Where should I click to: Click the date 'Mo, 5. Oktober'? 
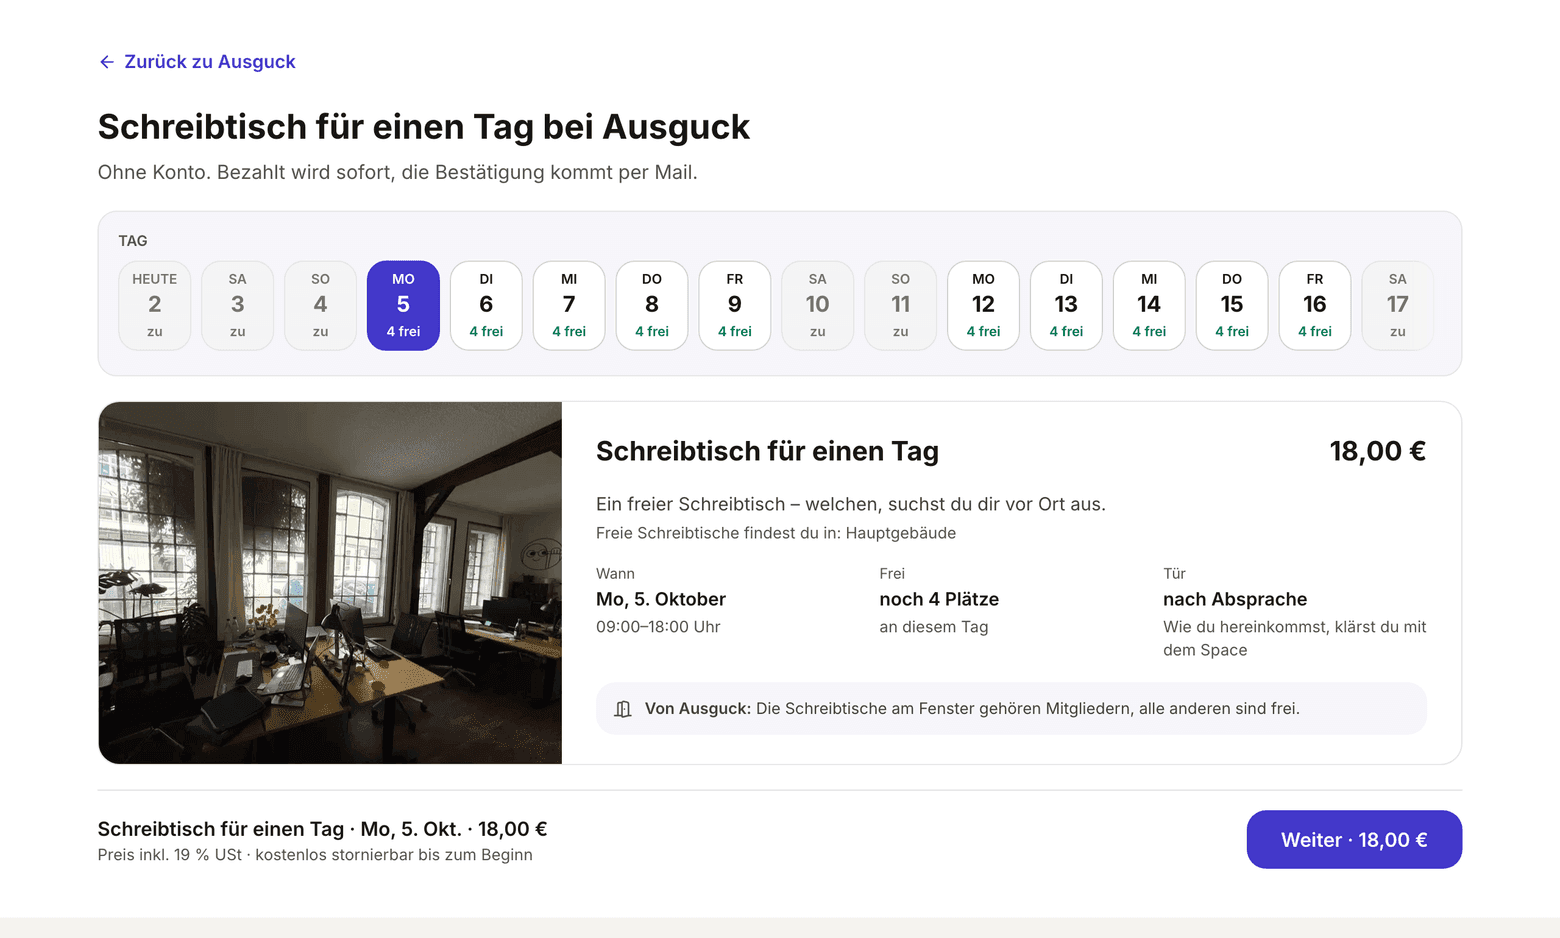(x=661, y=599)
